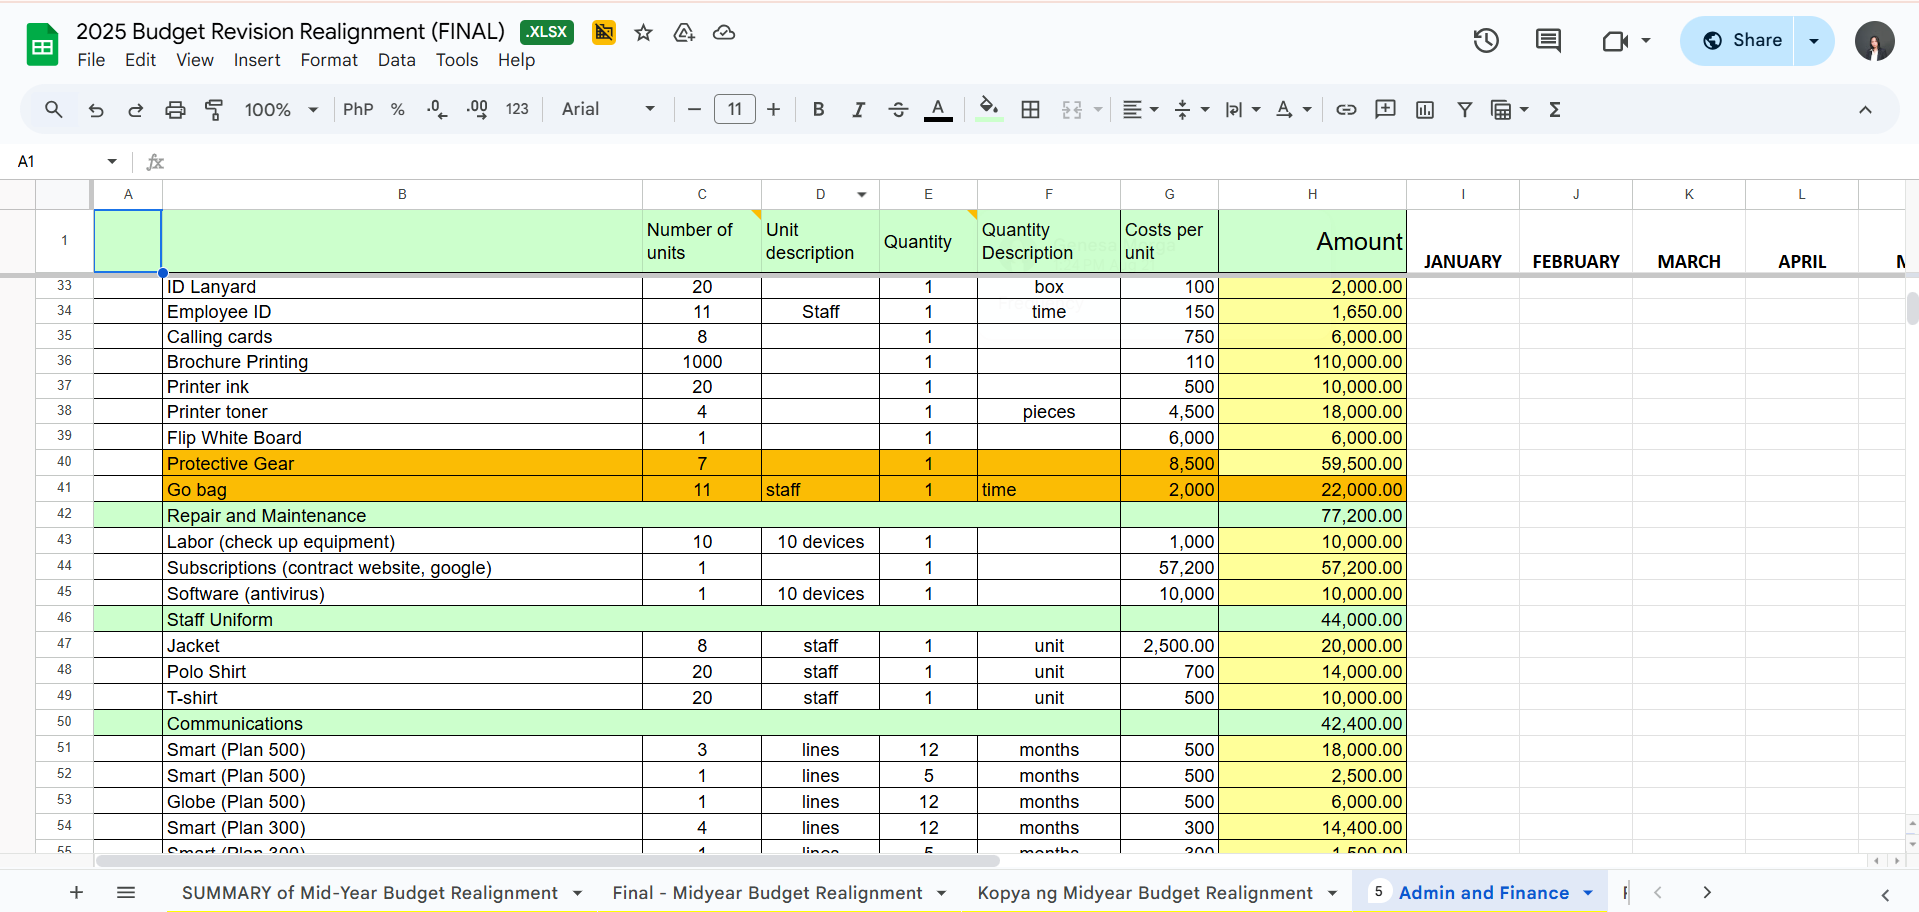This screenshot has width=1919, height=912.
Task: Open the Arial font dropdown
Action: (x=608, y=110)
